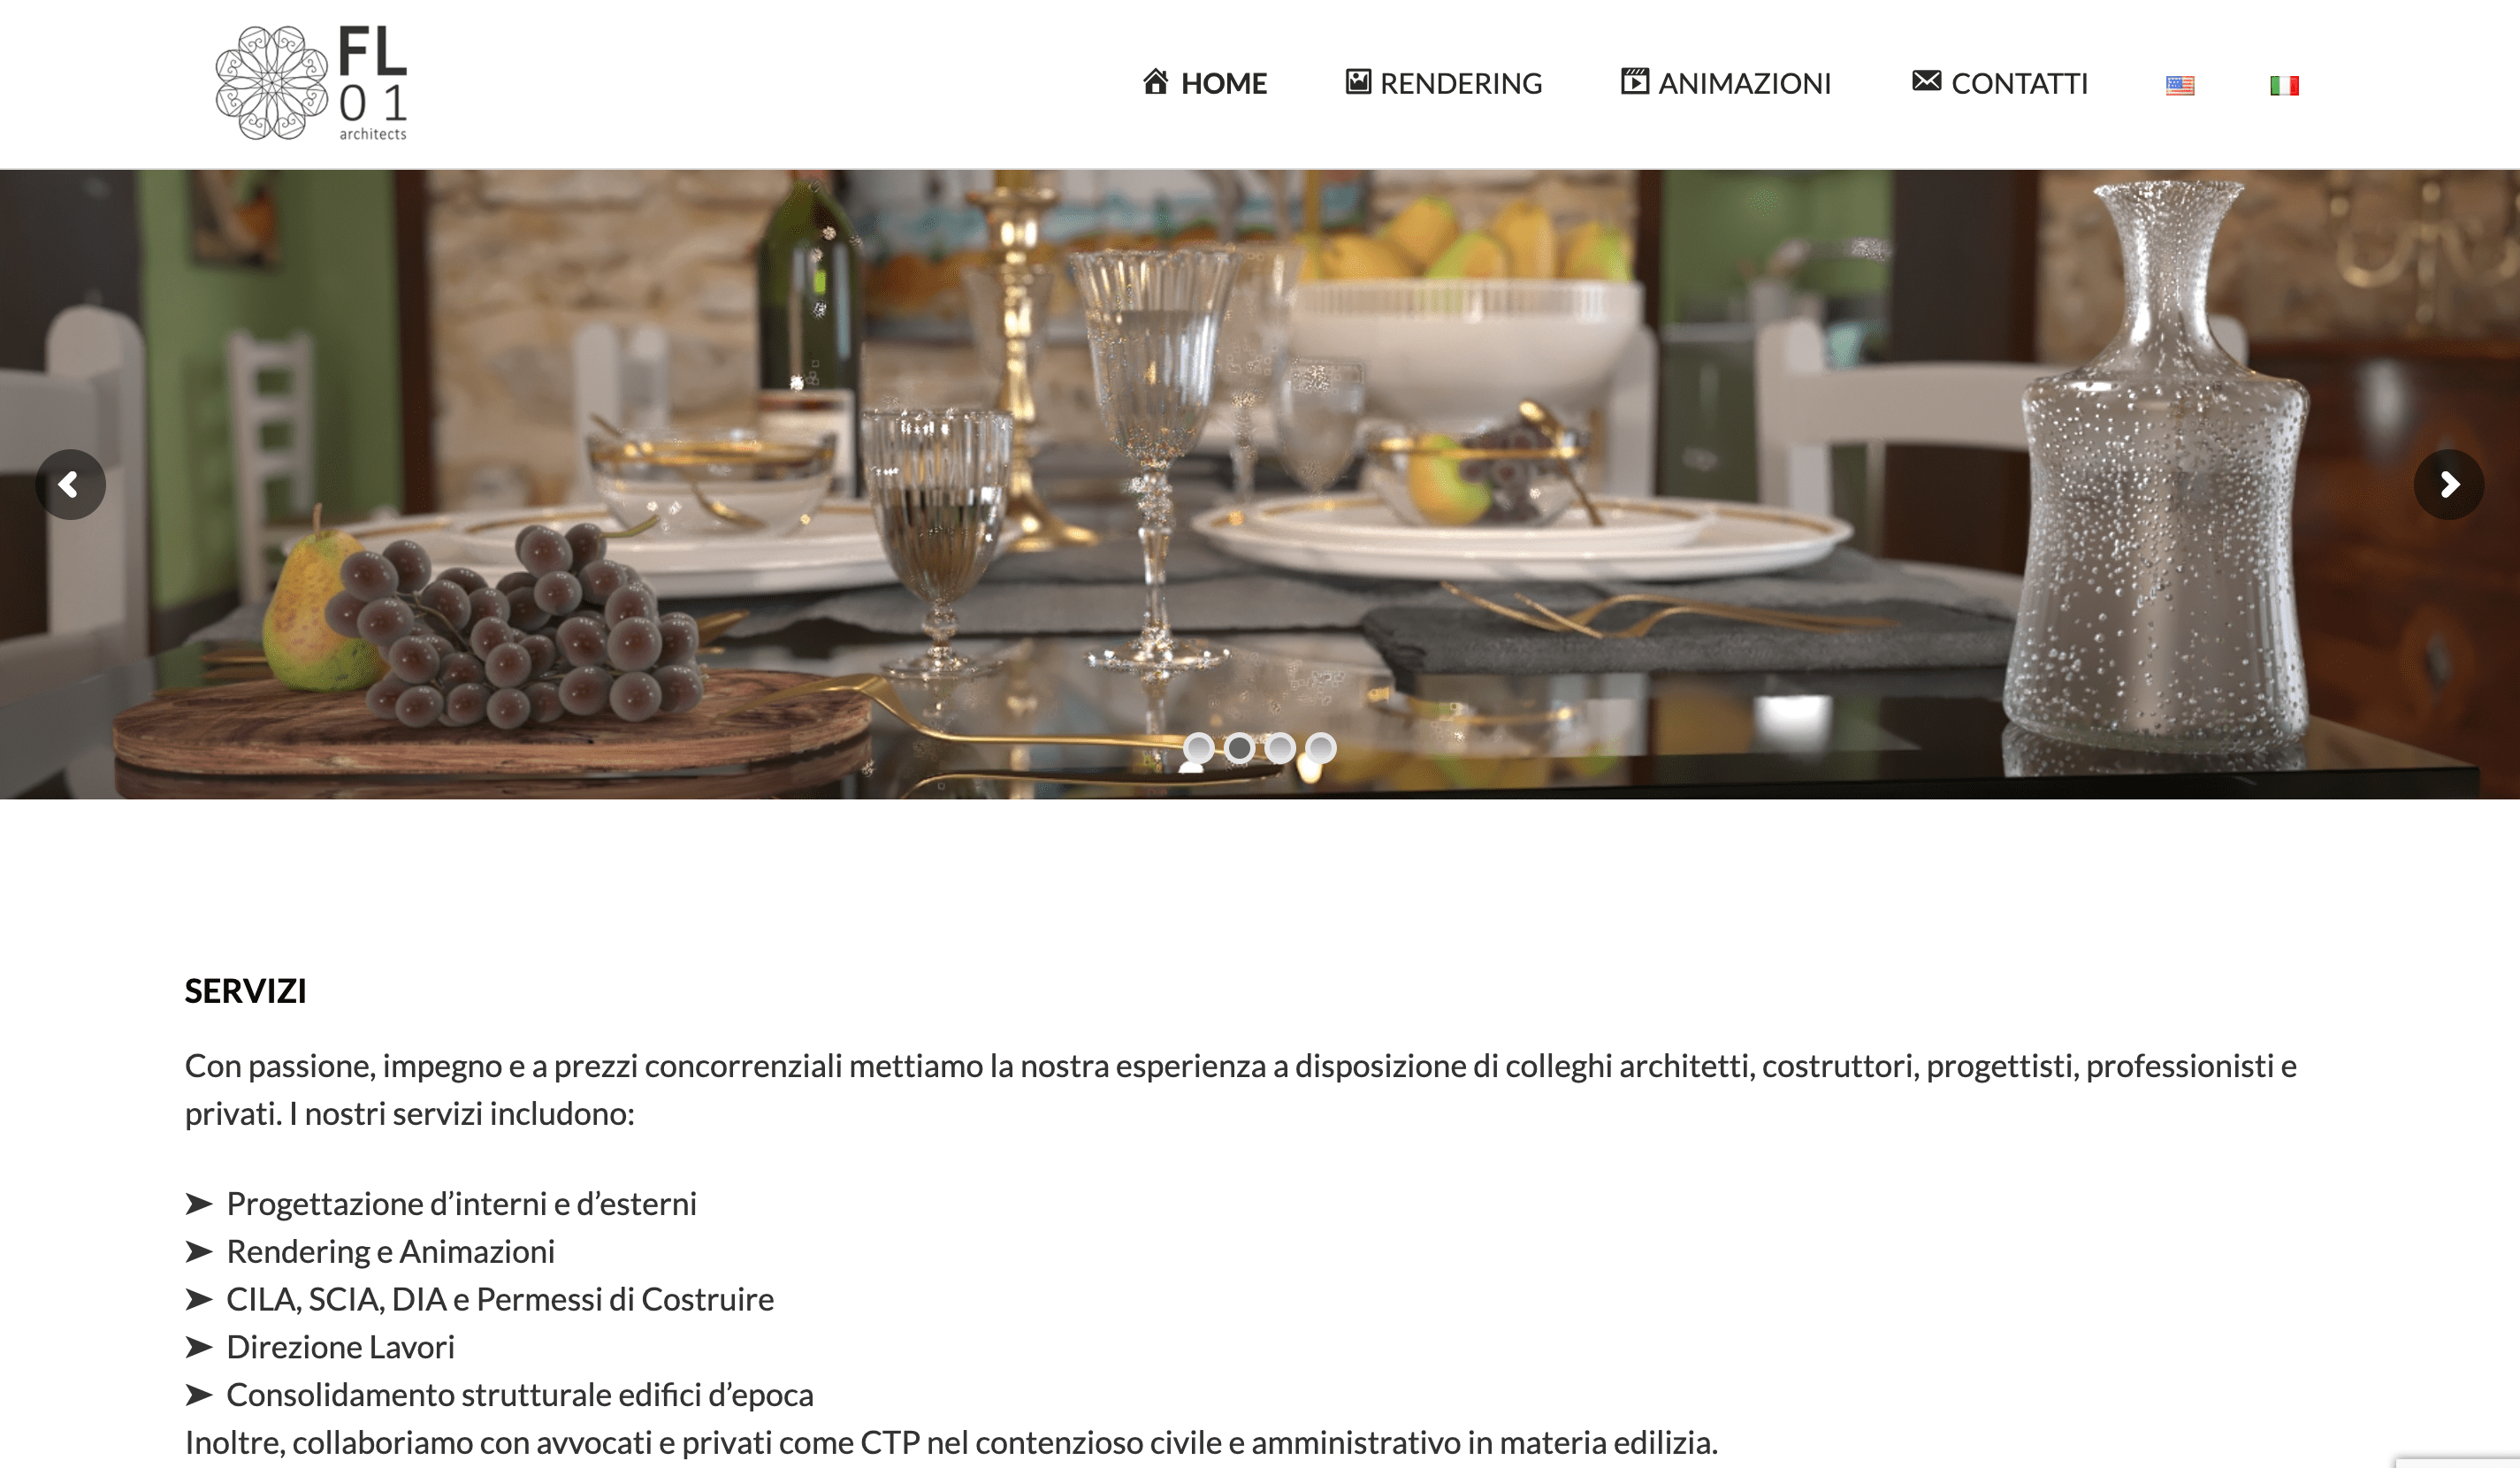This screenshot has height=1468, width=2520.
Task: Click the SERVIZI heading
Action: click(x=245, y=990)
